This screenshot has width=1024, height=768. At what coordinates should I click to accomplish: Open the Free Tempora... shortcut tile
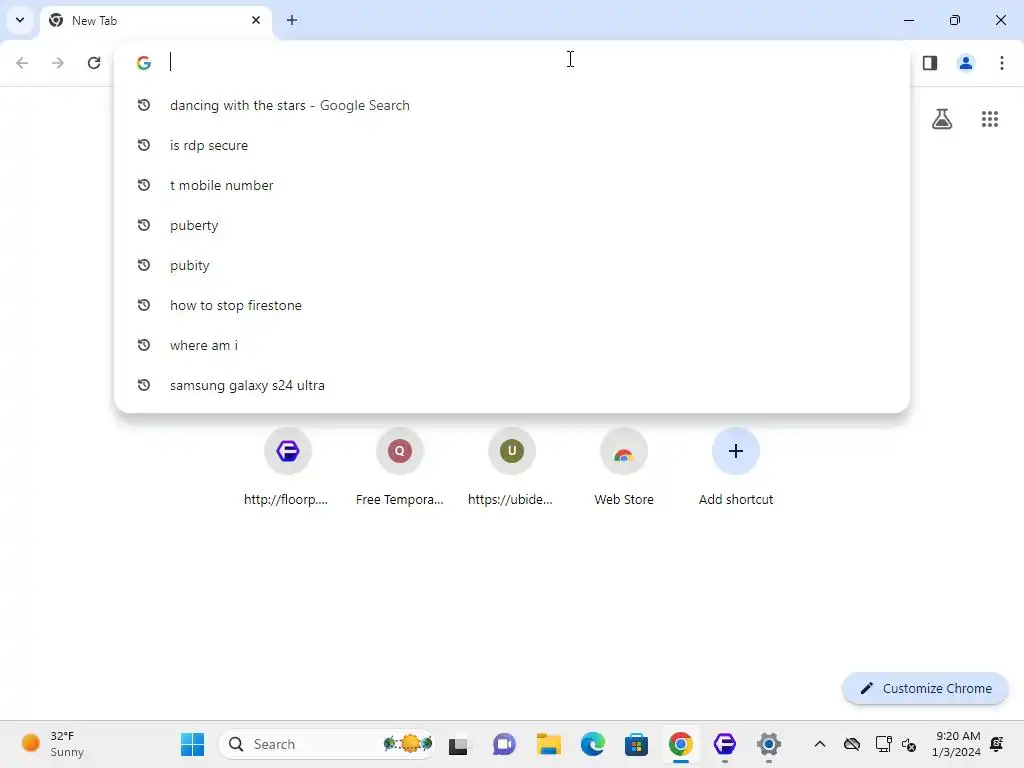(x=400, y=465)
